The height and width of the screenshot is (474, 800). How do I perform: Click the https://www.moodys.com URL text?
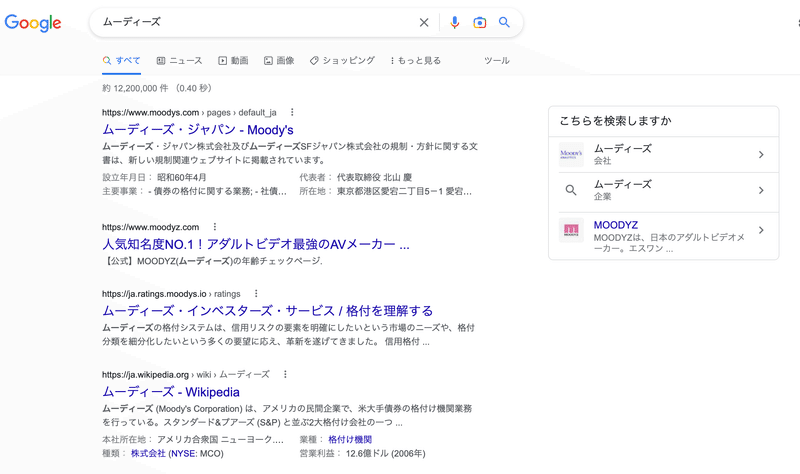(151, 112)
